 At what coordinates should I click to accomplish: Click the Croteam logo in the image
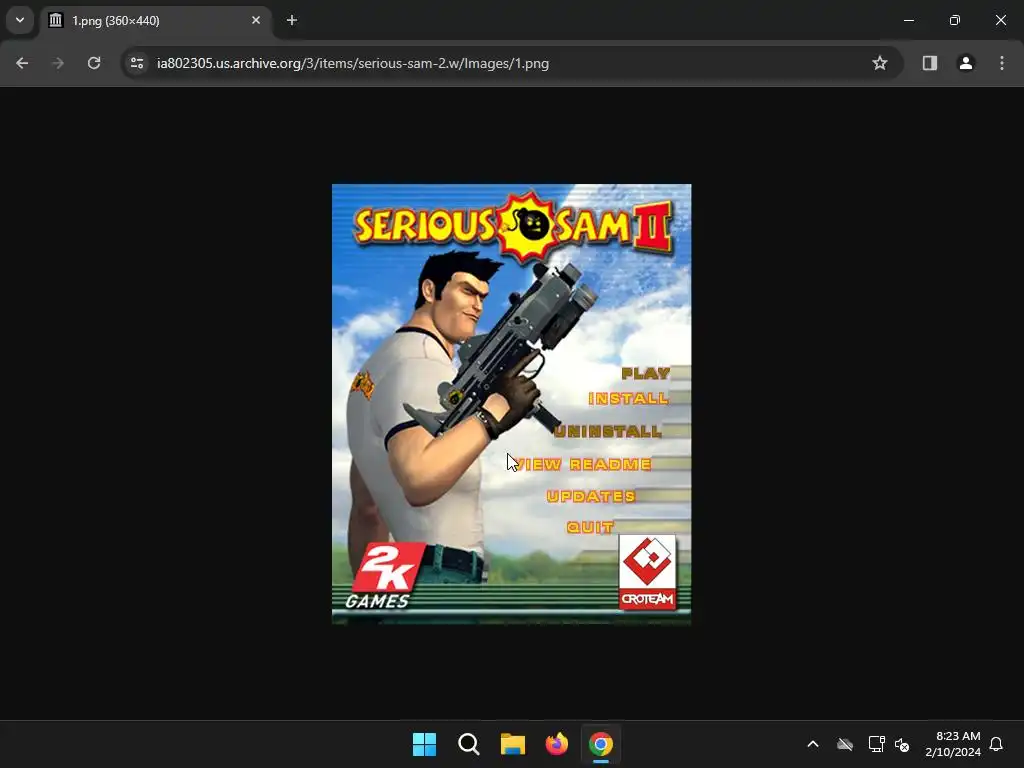tap(647, 572)
